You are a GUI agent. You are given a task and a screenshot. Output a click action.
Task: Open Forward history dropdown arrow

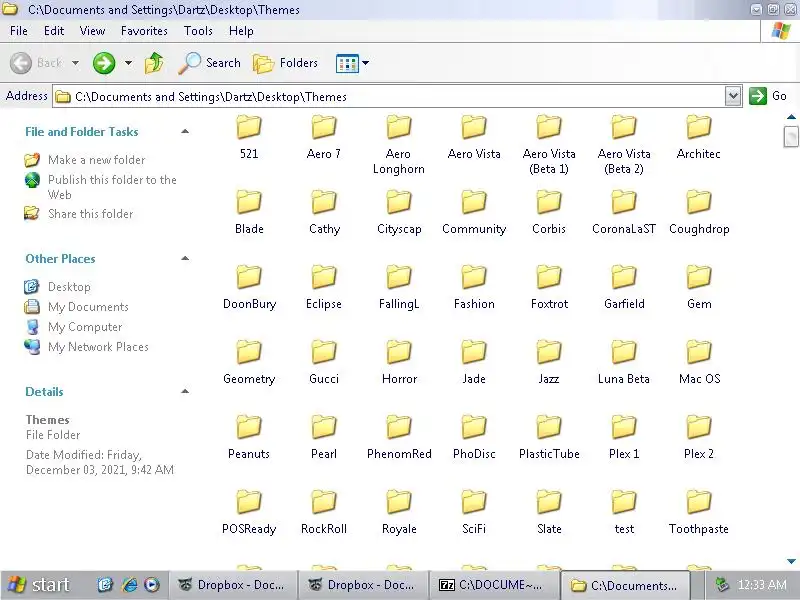[128, 63]
